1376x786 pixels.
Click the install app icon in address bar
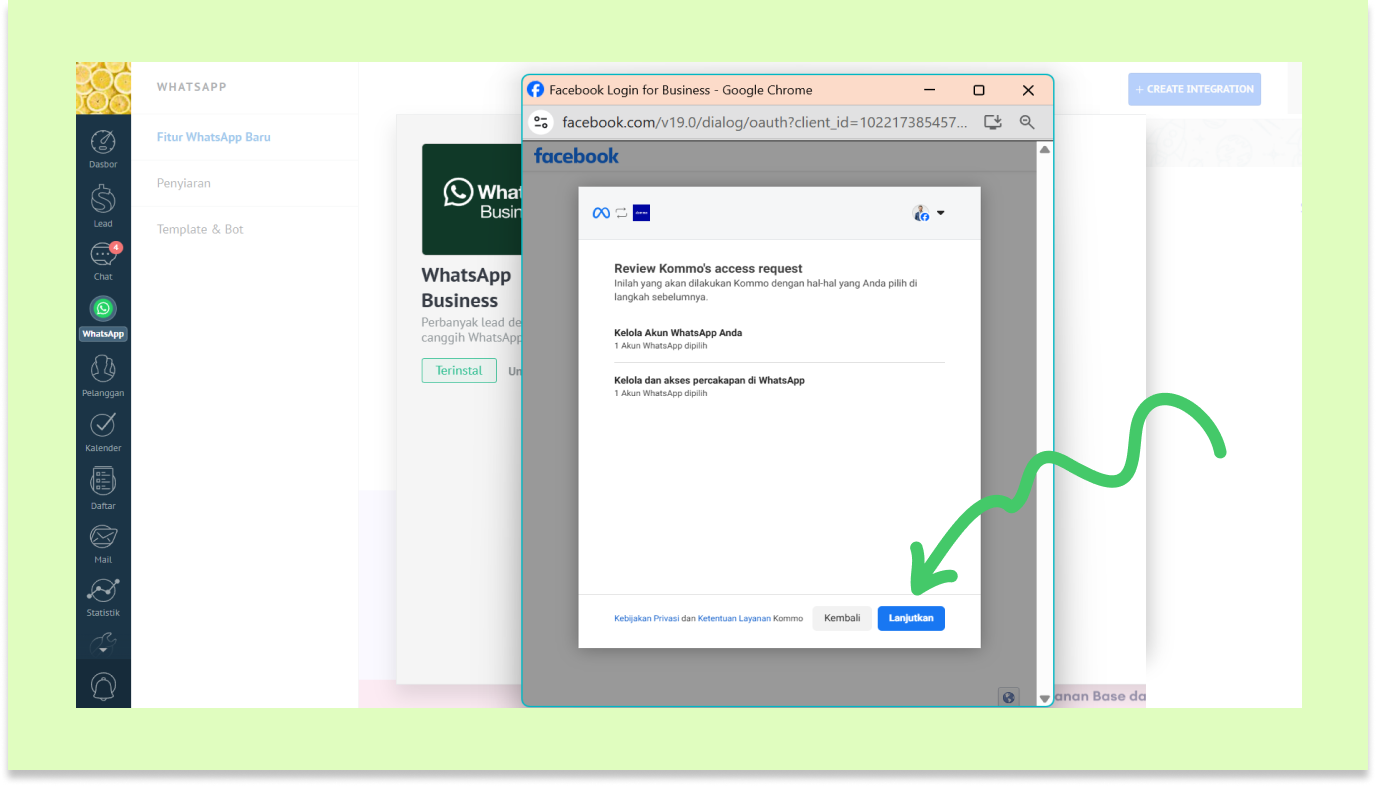tap(993, 122)
